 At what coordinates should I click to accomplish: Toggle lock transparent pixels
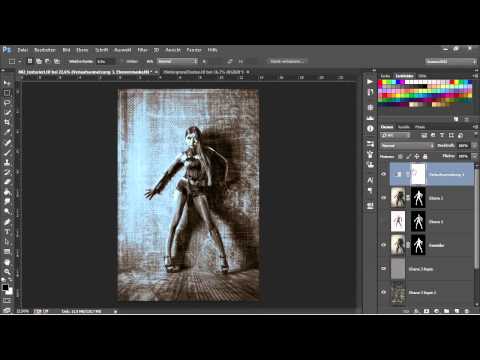(400, 156)
